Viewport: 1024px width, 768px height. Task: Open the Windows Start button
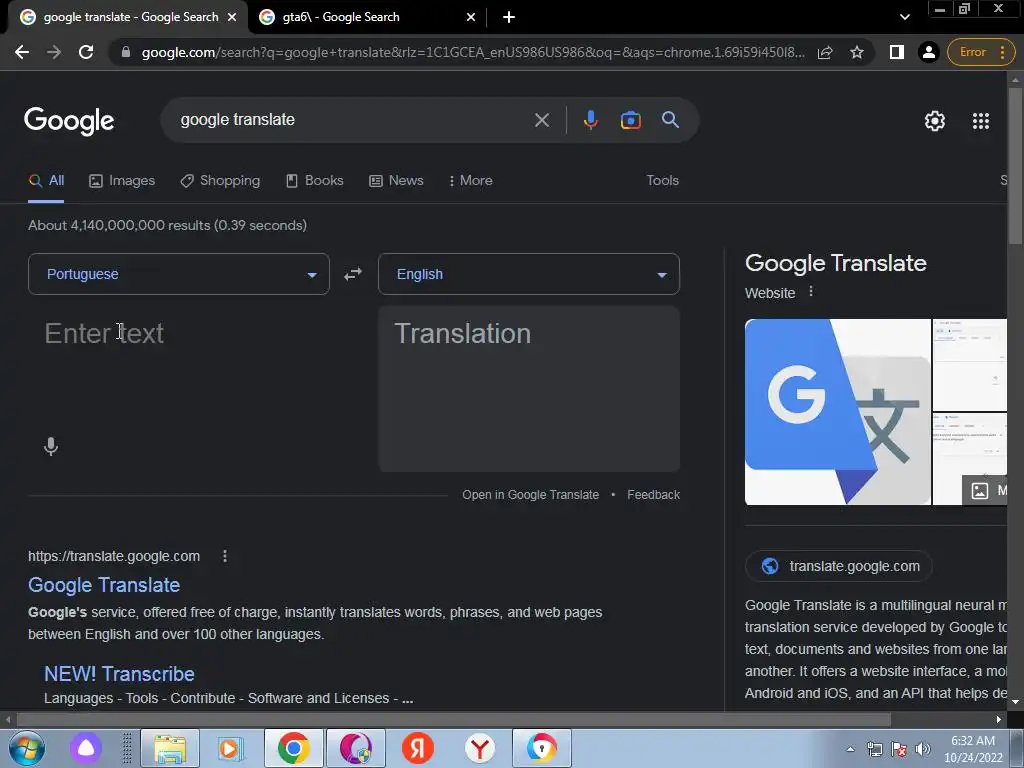click(x=27, y=748)
